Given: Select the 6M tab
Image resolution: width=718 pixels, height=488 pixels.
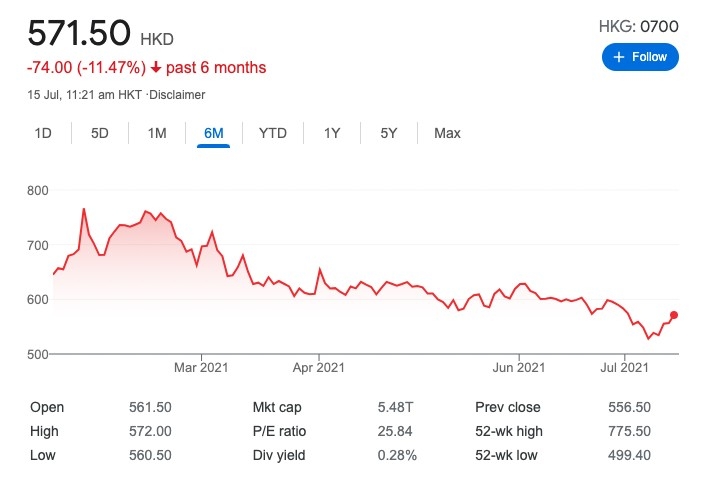Looking at the screenshot, I should [213, 133].
